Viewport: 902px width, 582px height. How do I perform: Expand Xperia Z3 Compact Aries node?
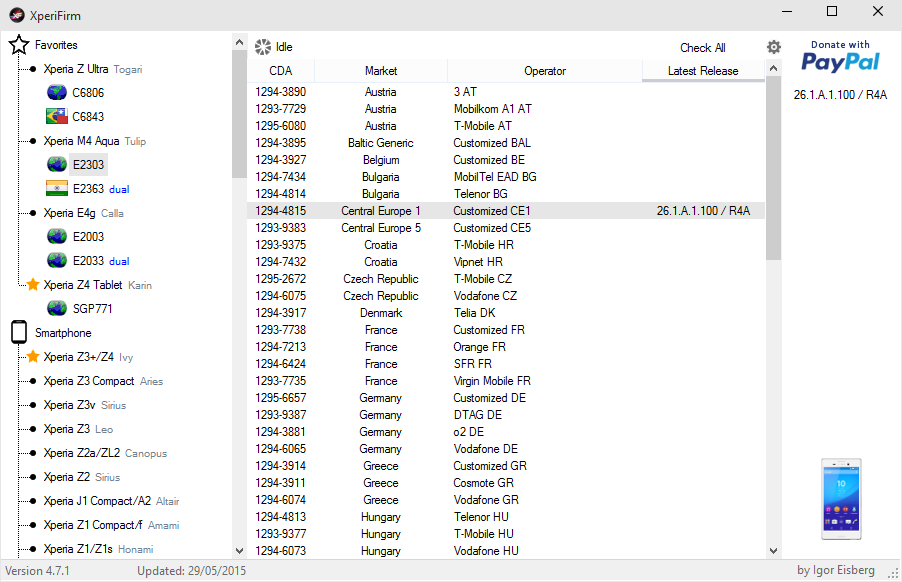pos(103,381)
